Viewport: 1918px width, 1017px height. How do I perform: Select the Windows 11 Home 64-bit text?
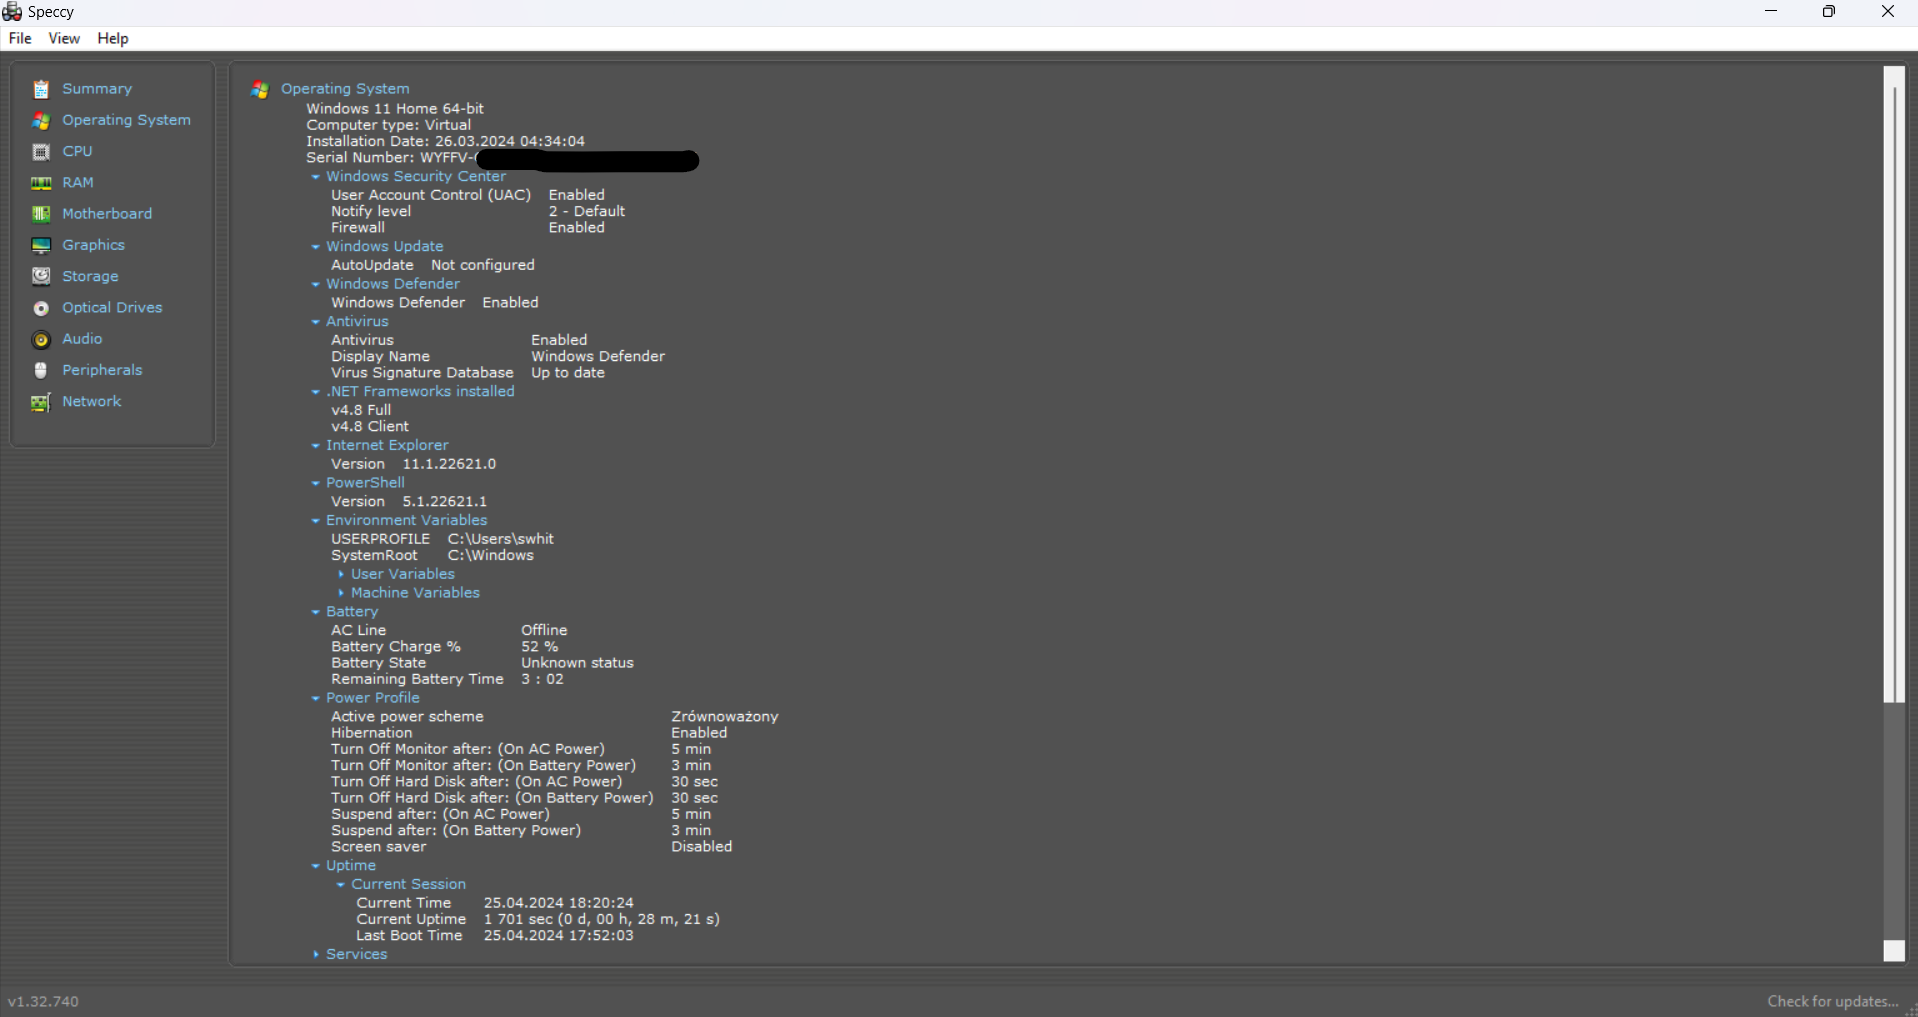tap(395, 108)
